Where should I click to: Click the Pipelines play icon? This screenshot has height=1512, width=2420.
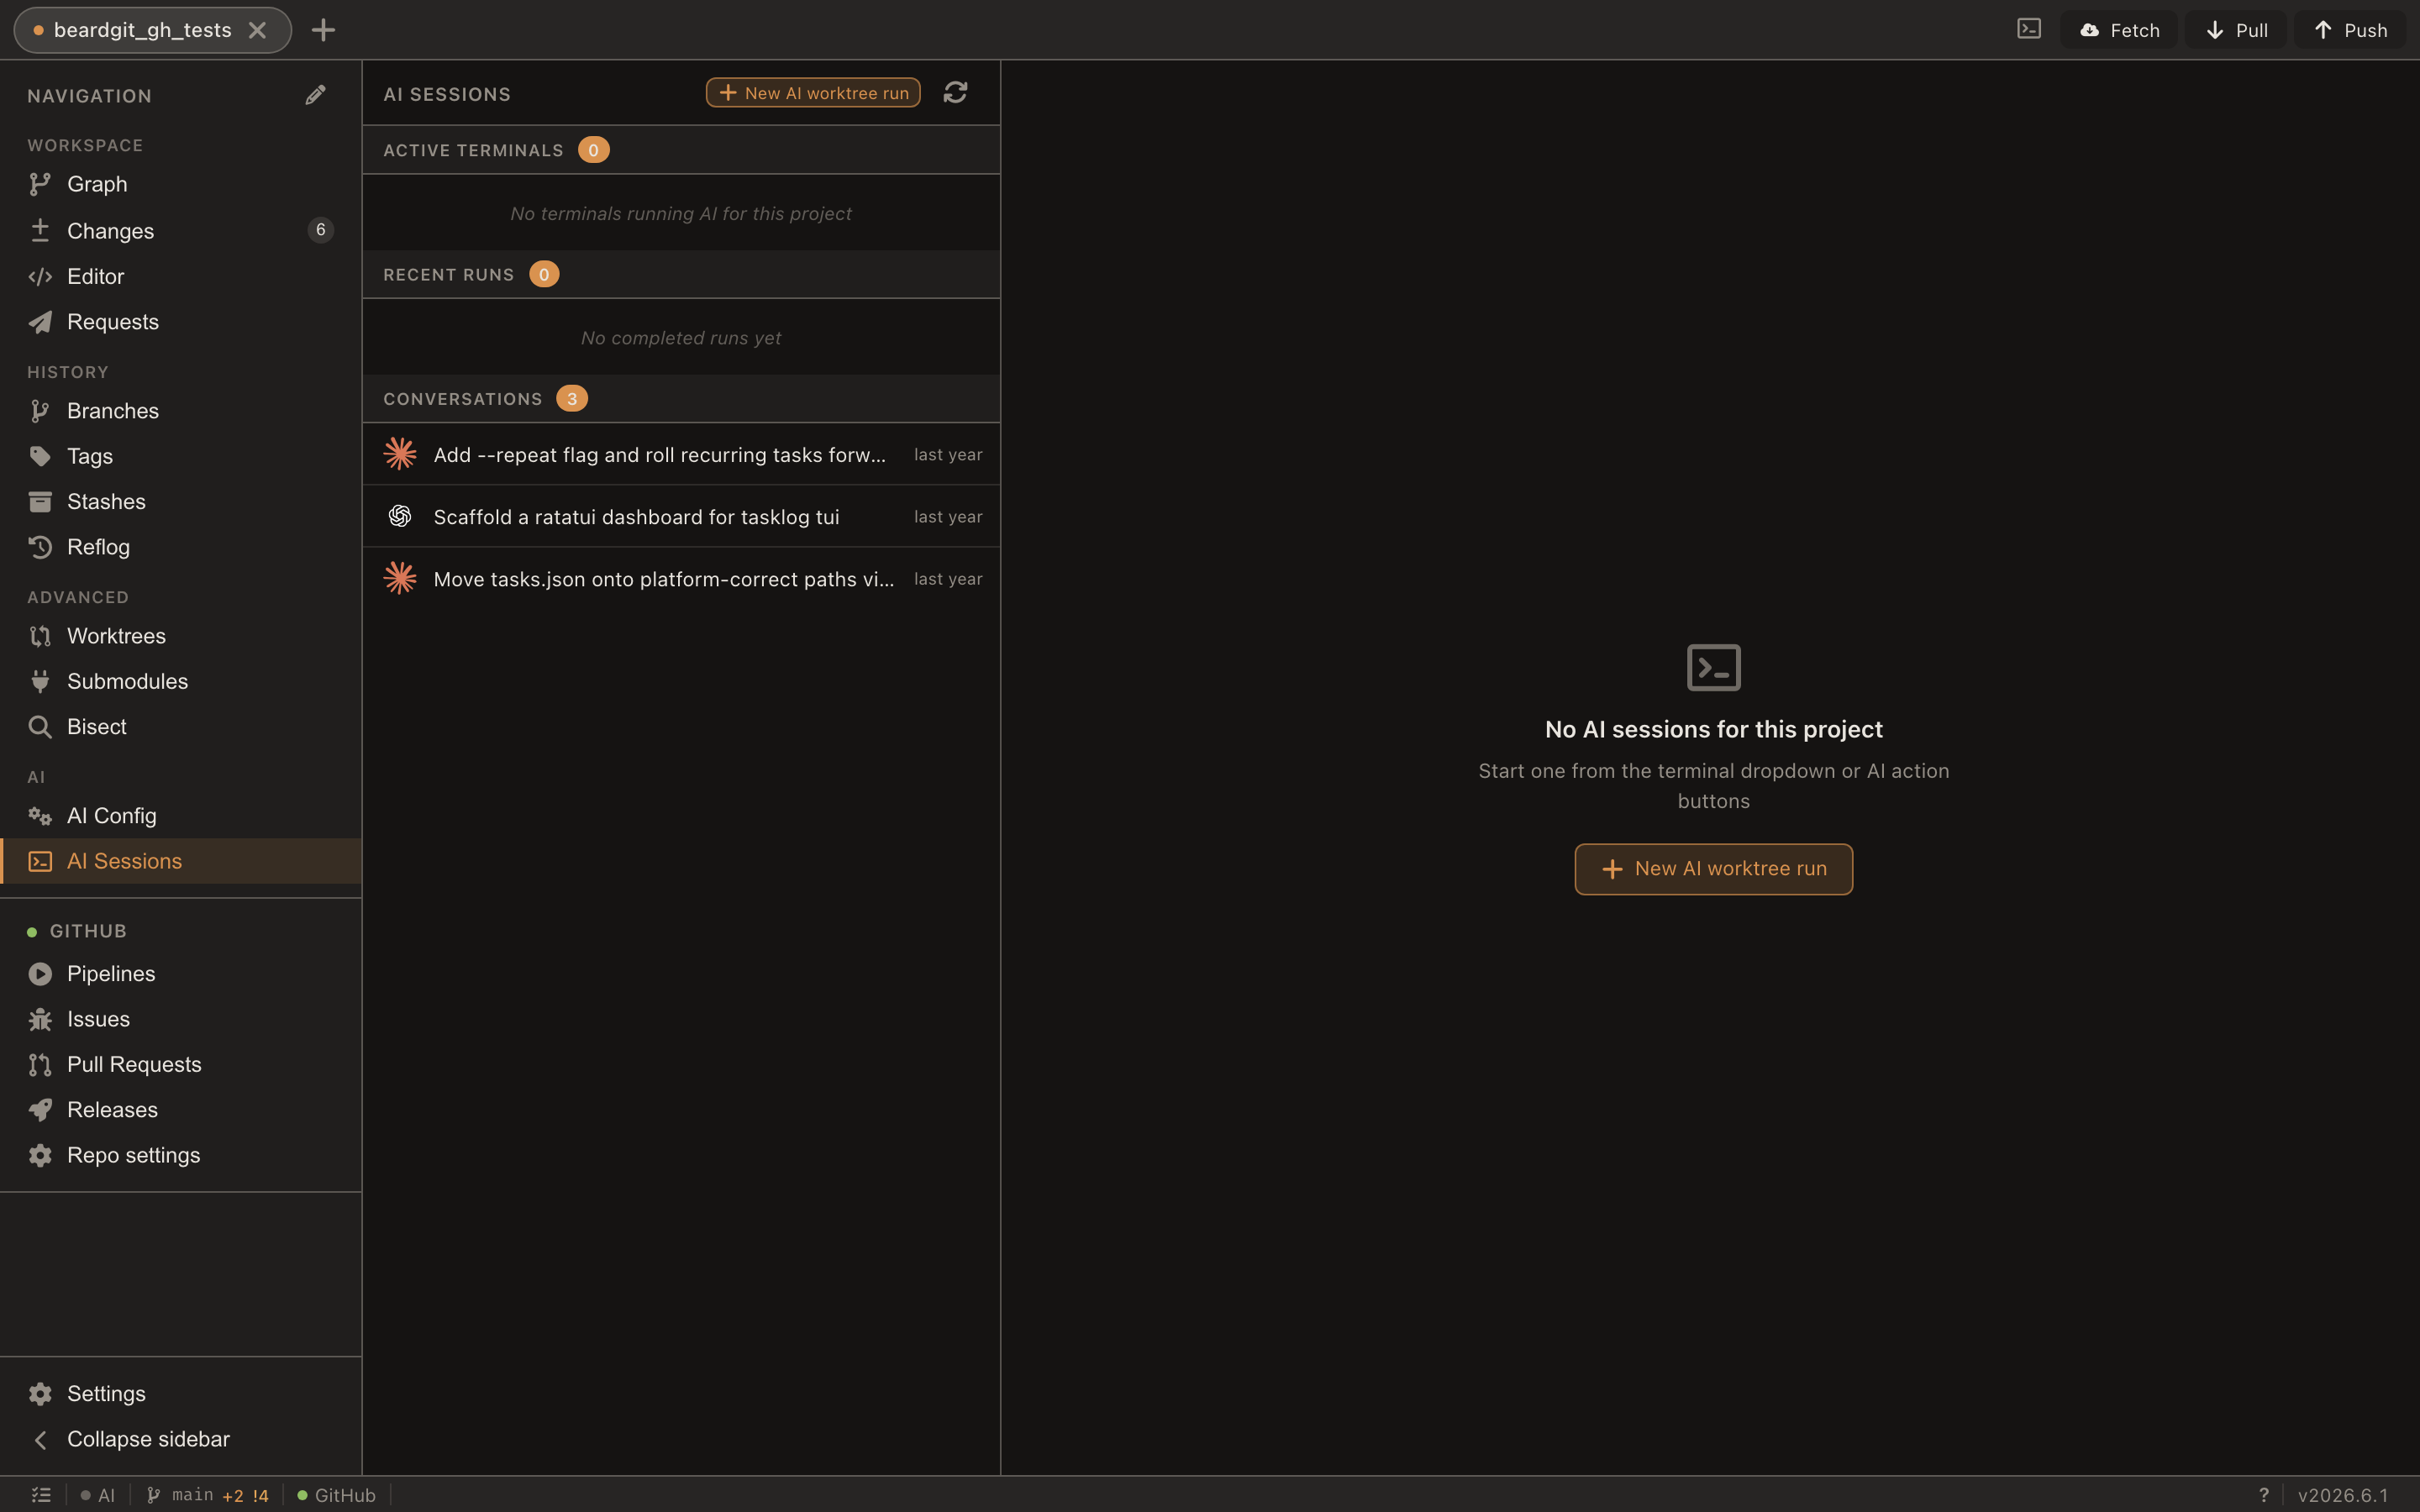[40, 974]
